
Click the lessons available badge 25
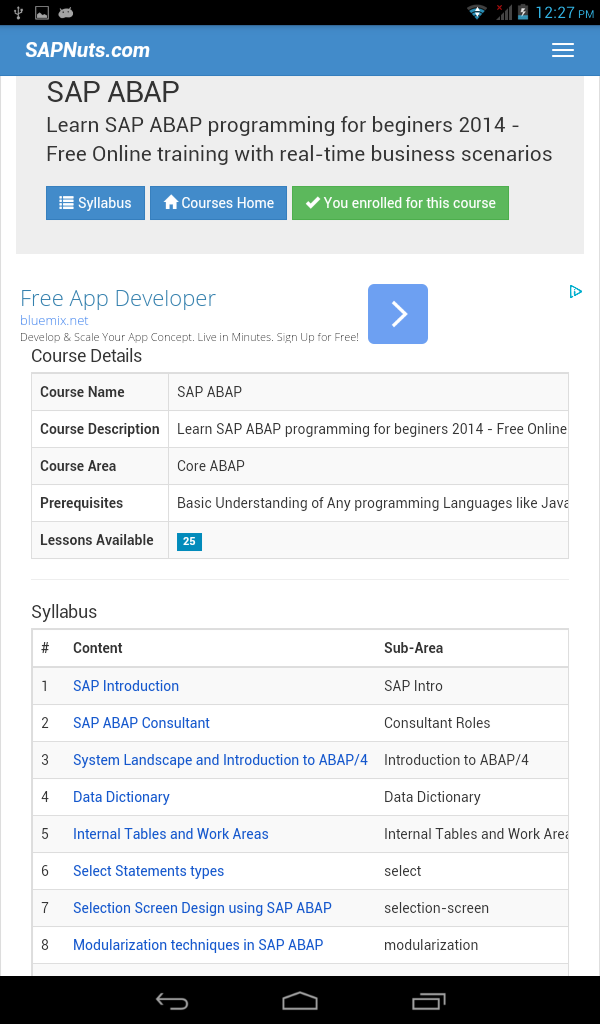189,541
